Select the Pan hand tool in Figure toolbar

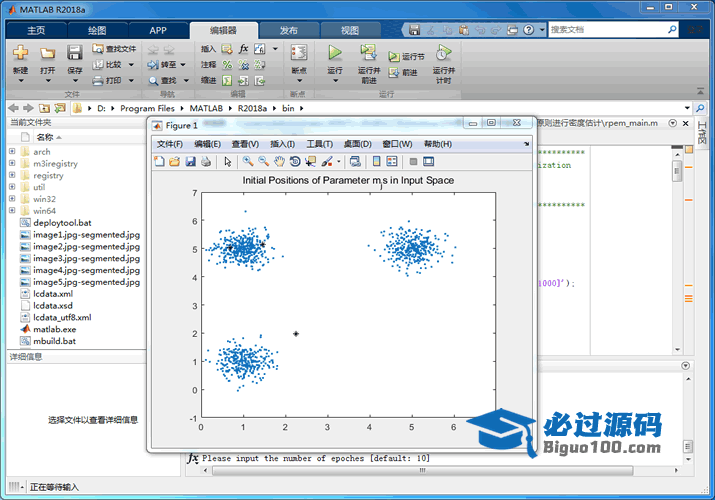tap(280, 161)
